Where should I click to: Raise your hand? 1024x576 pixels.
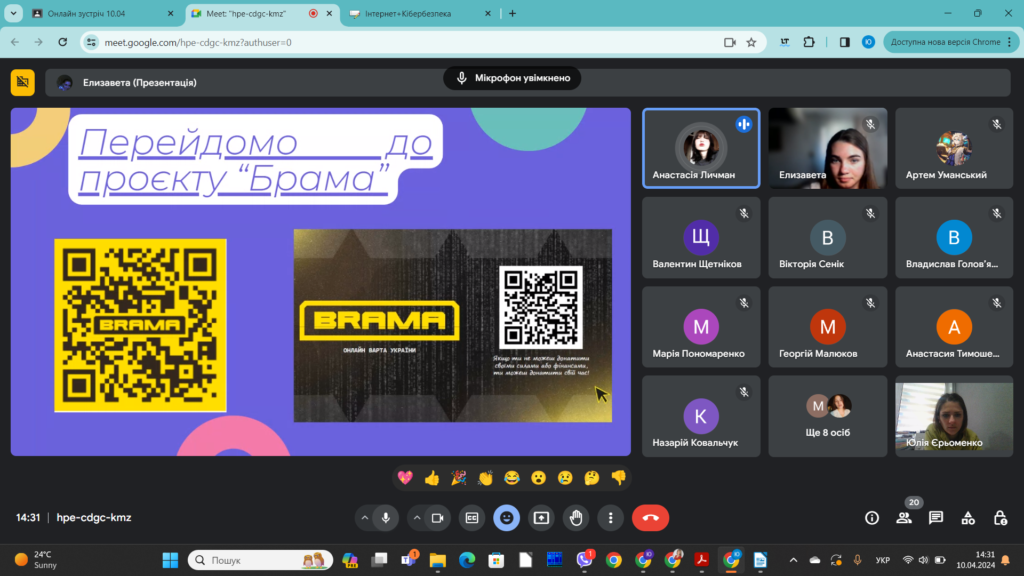[576, 518]
